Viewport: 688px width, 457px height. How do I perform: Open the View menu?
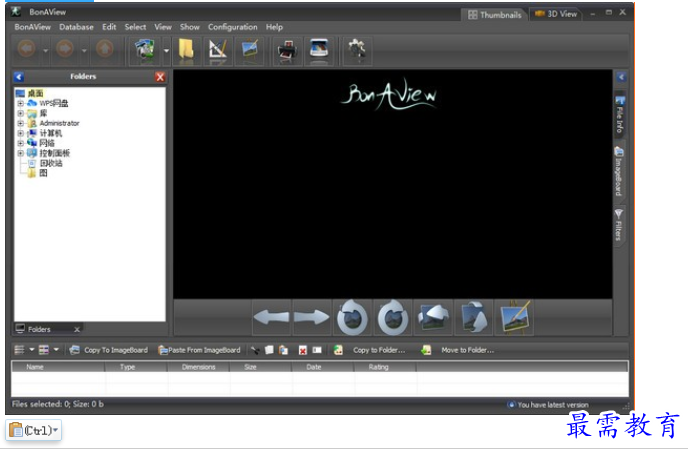(x=163, y=27)
